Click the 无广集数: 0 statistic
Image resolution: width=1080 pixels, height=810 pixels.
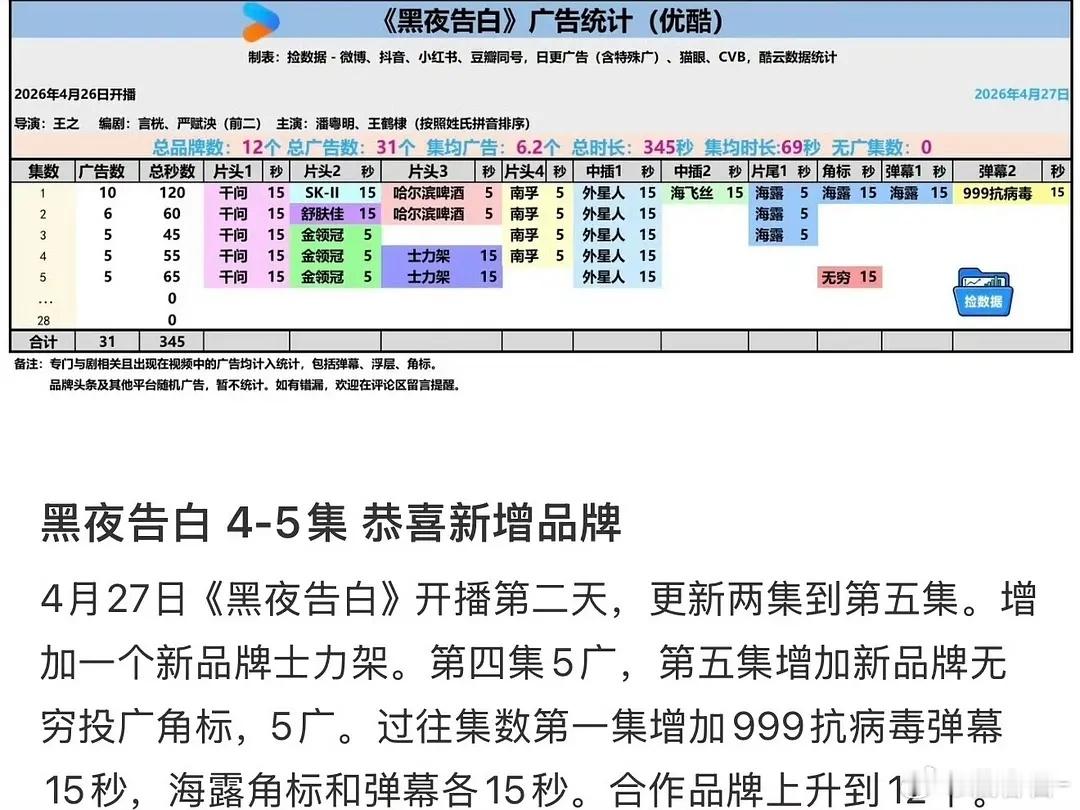pyautogui.click(x=881, y=147)
